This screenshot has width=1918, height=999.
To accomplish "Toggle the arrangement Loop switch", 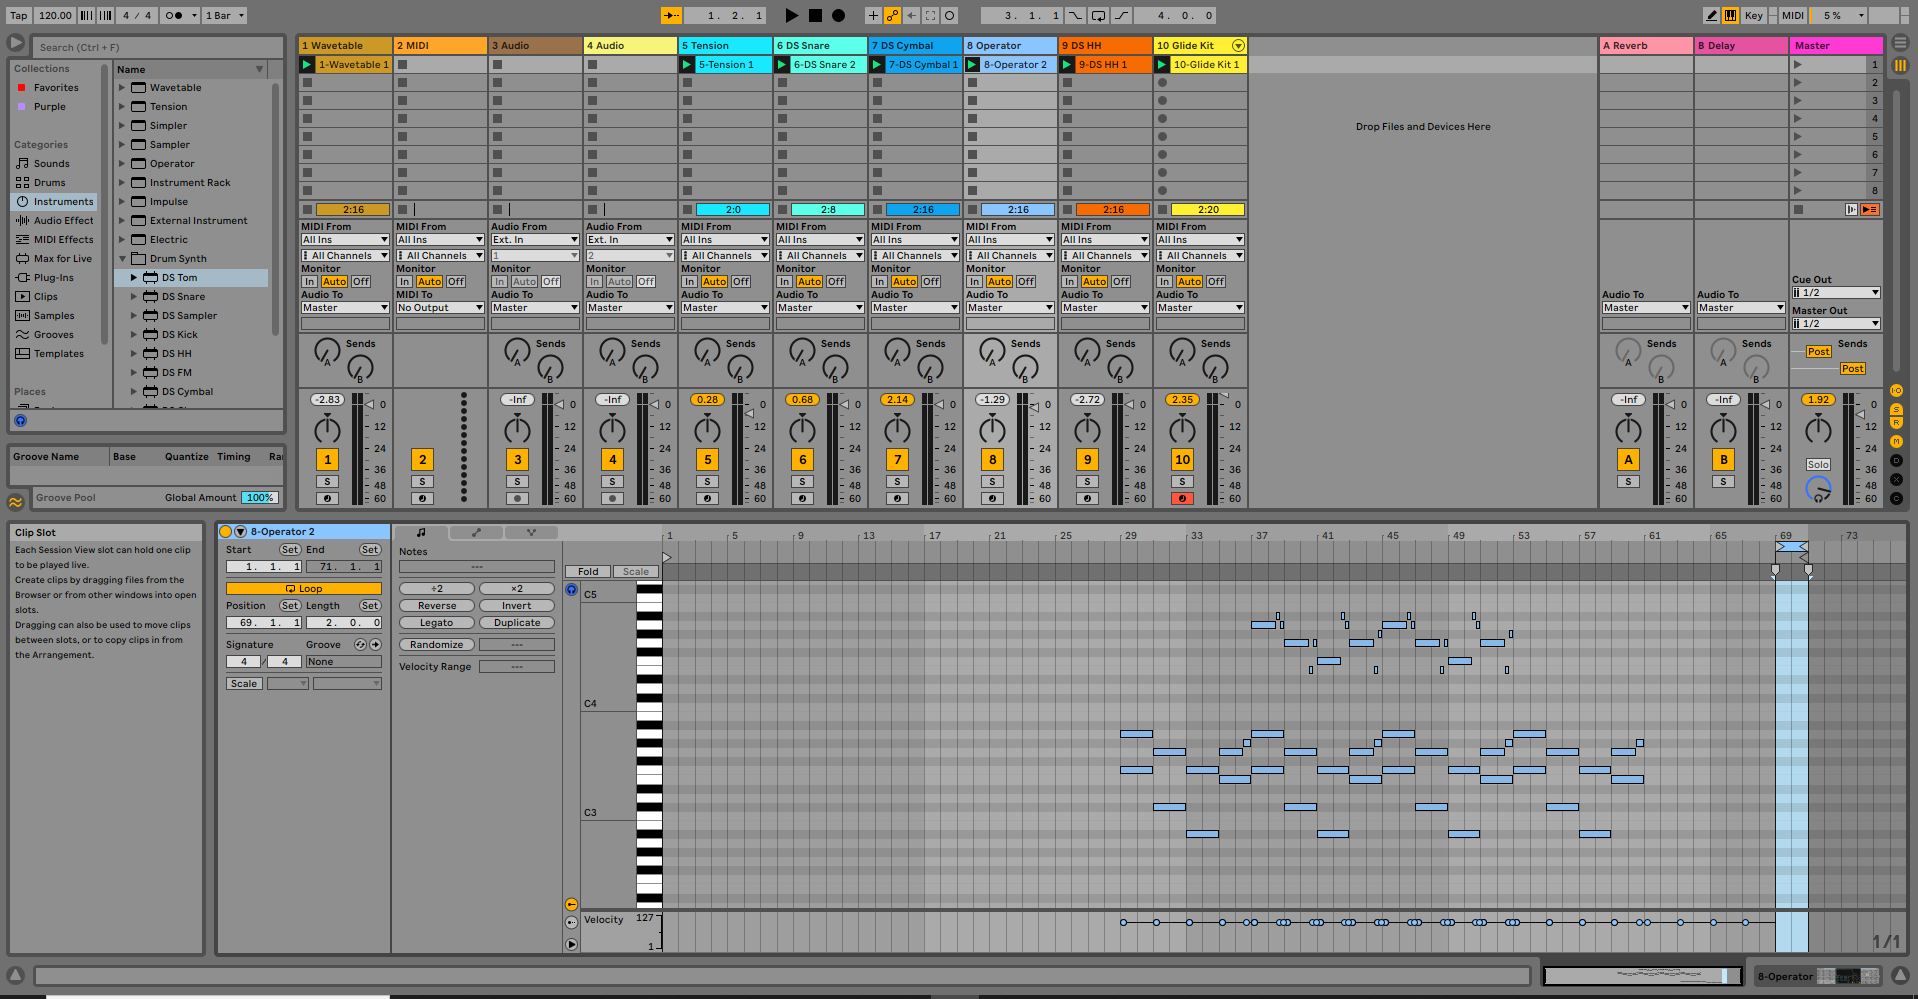I will [1098, 15].
